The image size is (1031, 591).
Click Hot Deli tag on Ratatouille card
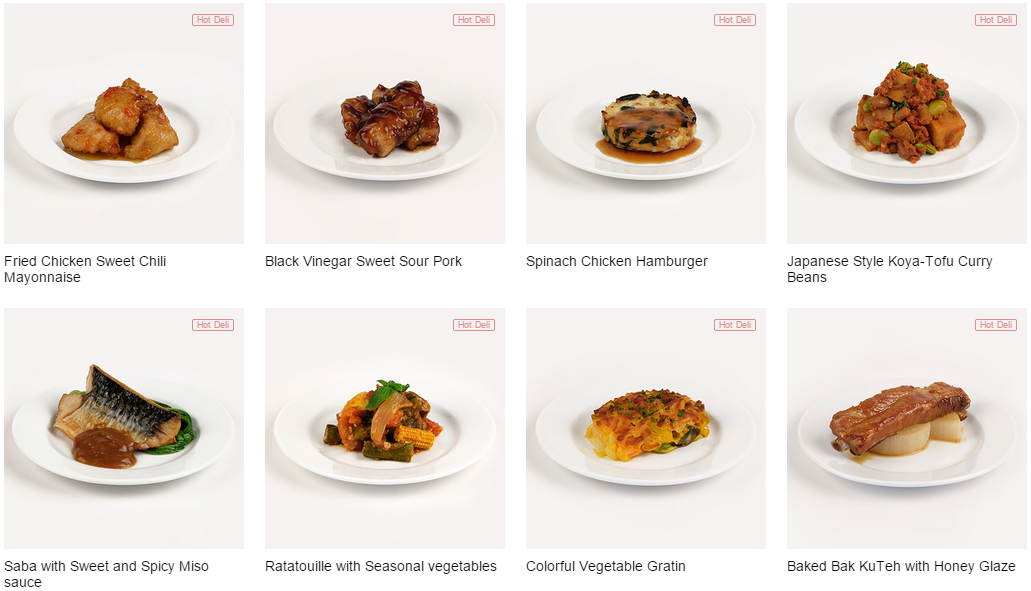[474, 325]
